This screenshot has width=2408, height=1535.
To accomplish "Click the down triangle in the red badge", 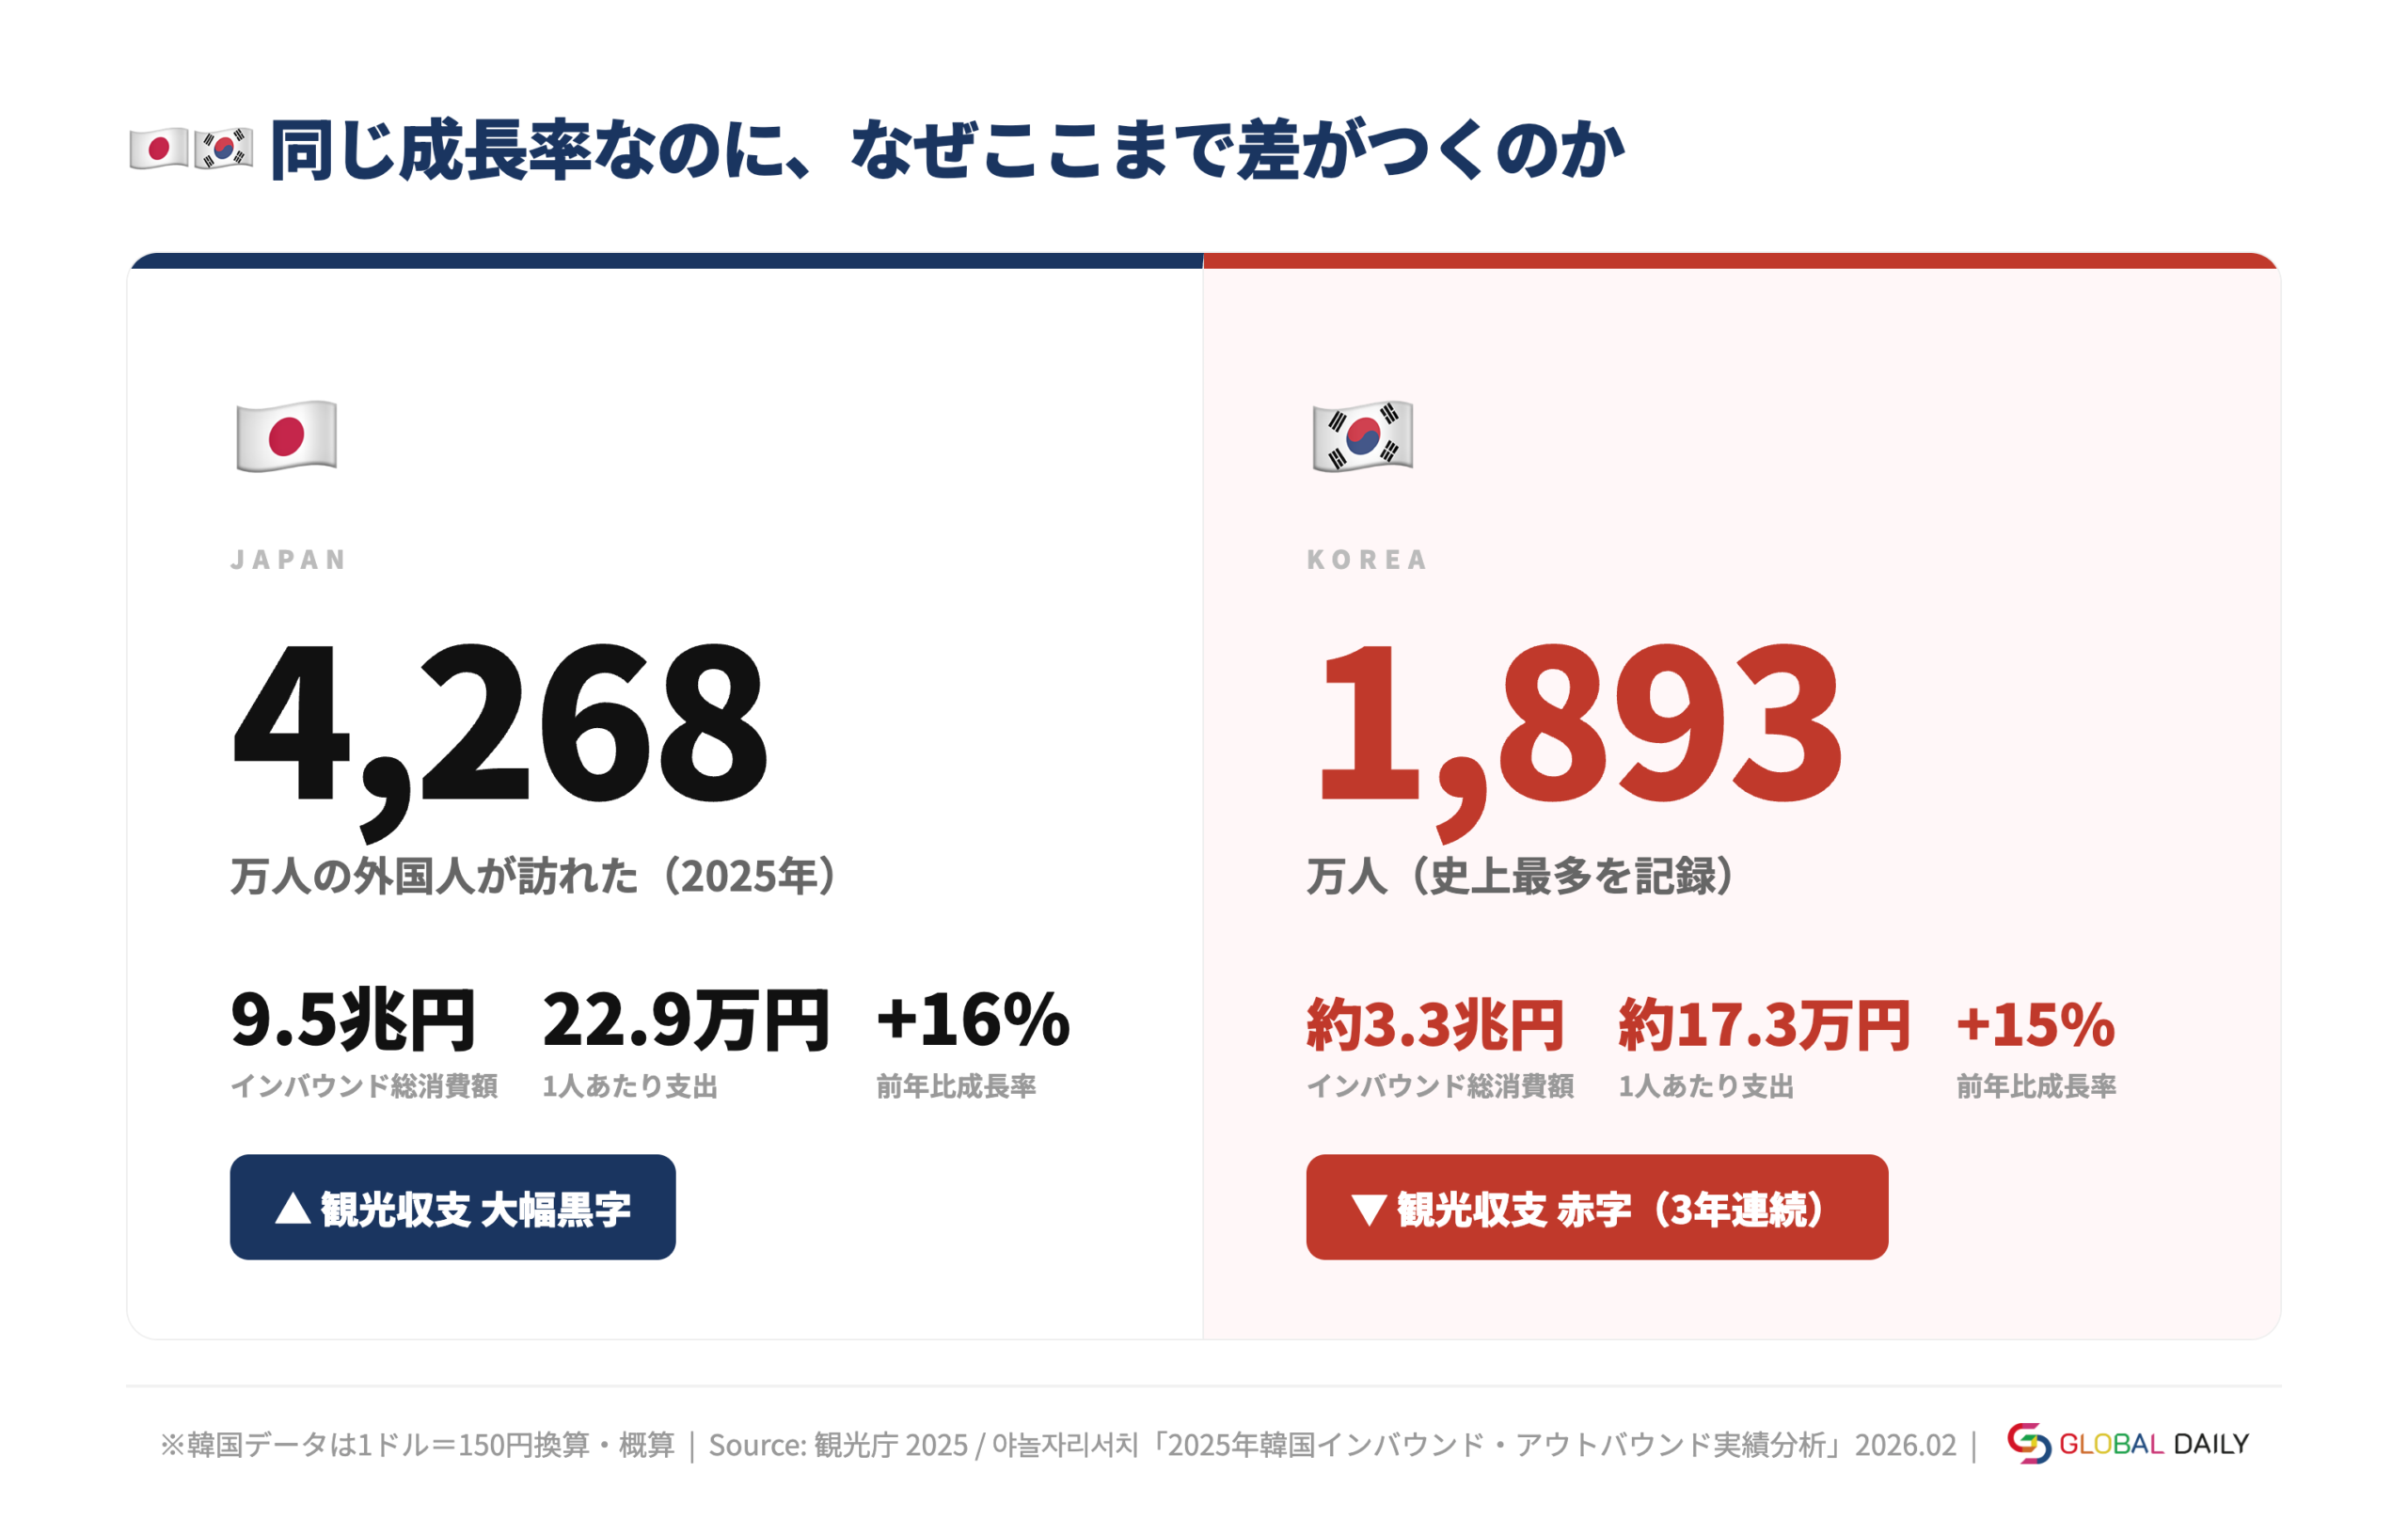I will click(1368, 1210).
